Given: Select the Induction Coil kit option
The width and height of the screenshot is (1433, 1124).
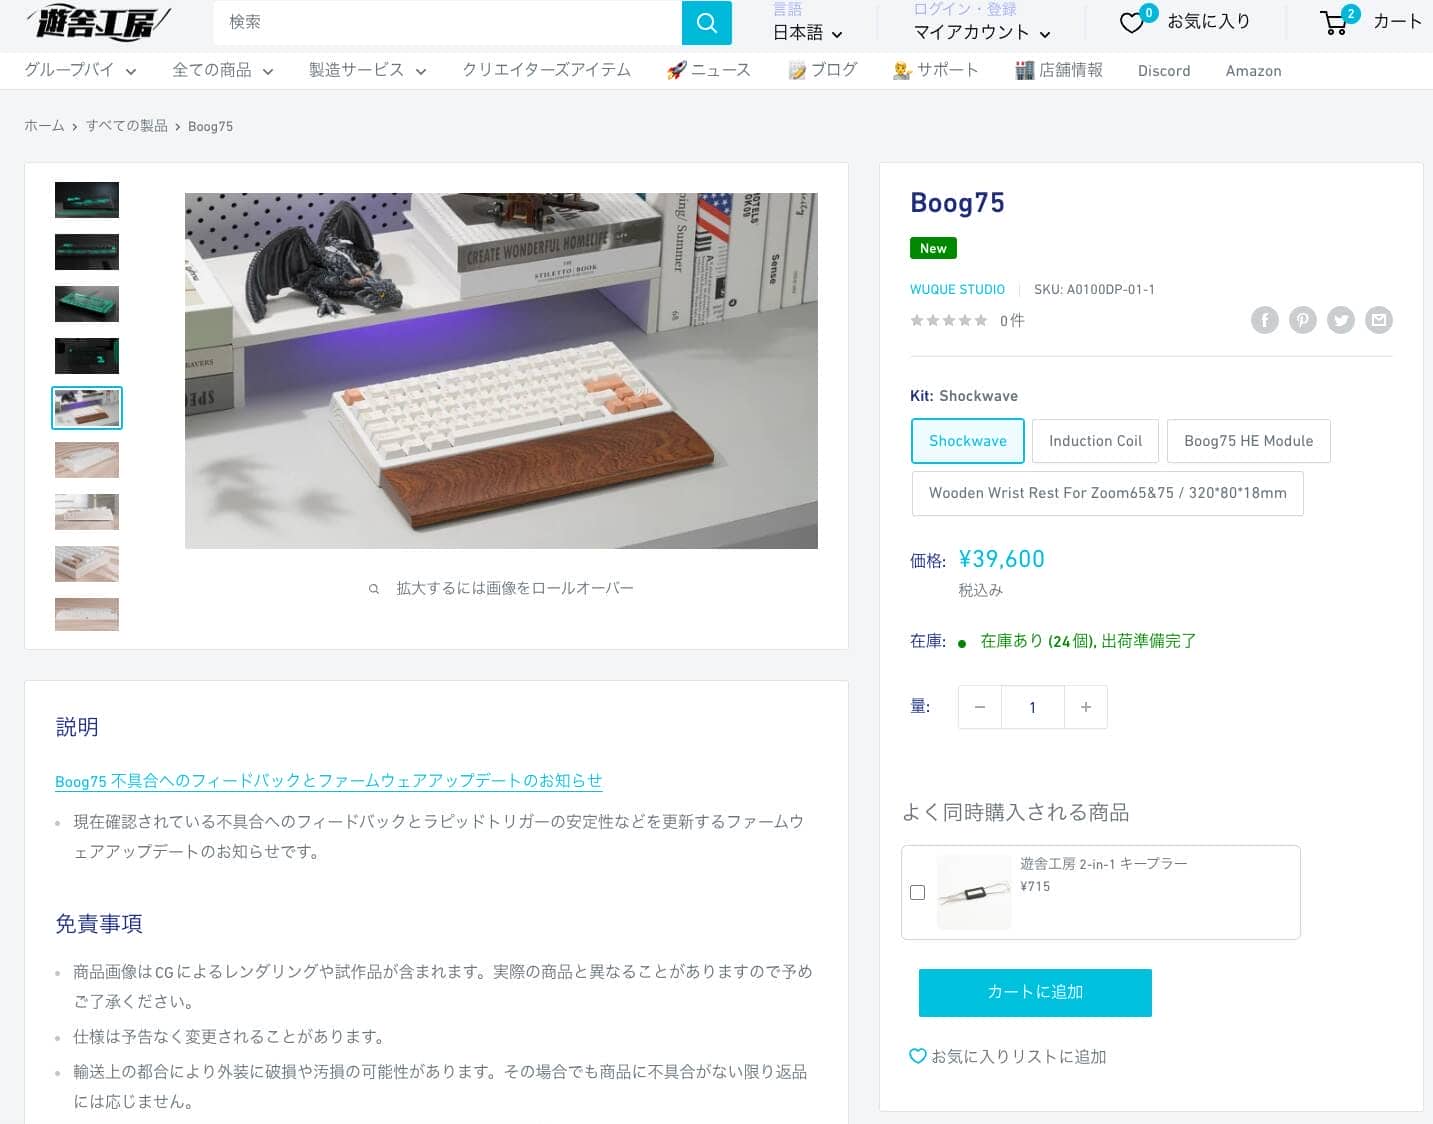Looking at the screenshot, I should pos(1095,441).
